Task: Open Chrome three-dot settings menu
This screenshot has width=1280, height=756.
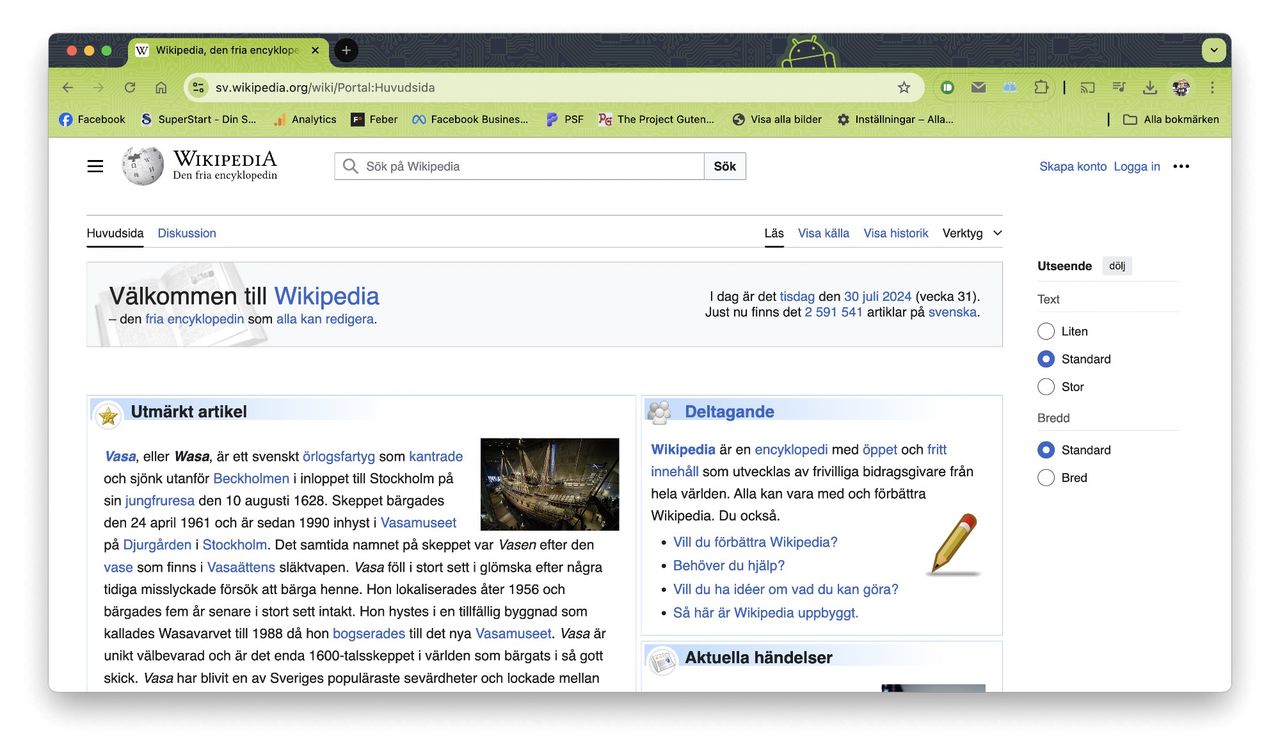Action: tap(1212, 87)
